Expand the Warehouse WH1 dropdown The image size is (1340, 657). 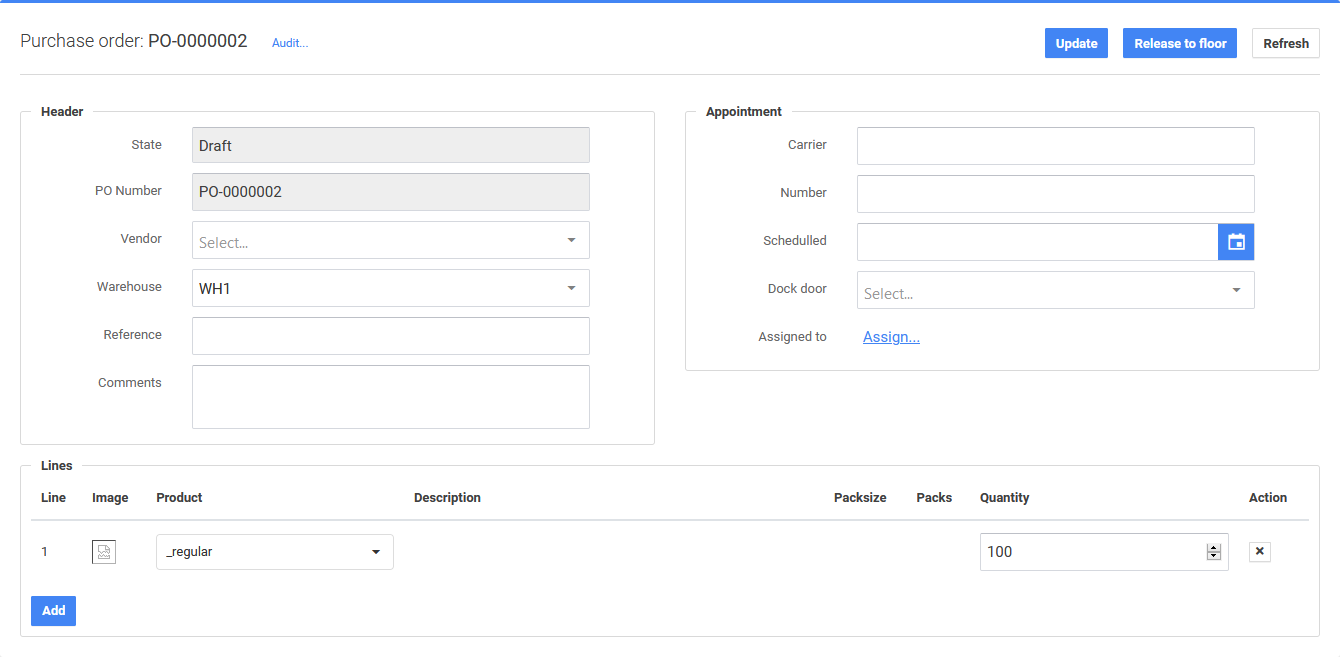(x=390, y=288)
